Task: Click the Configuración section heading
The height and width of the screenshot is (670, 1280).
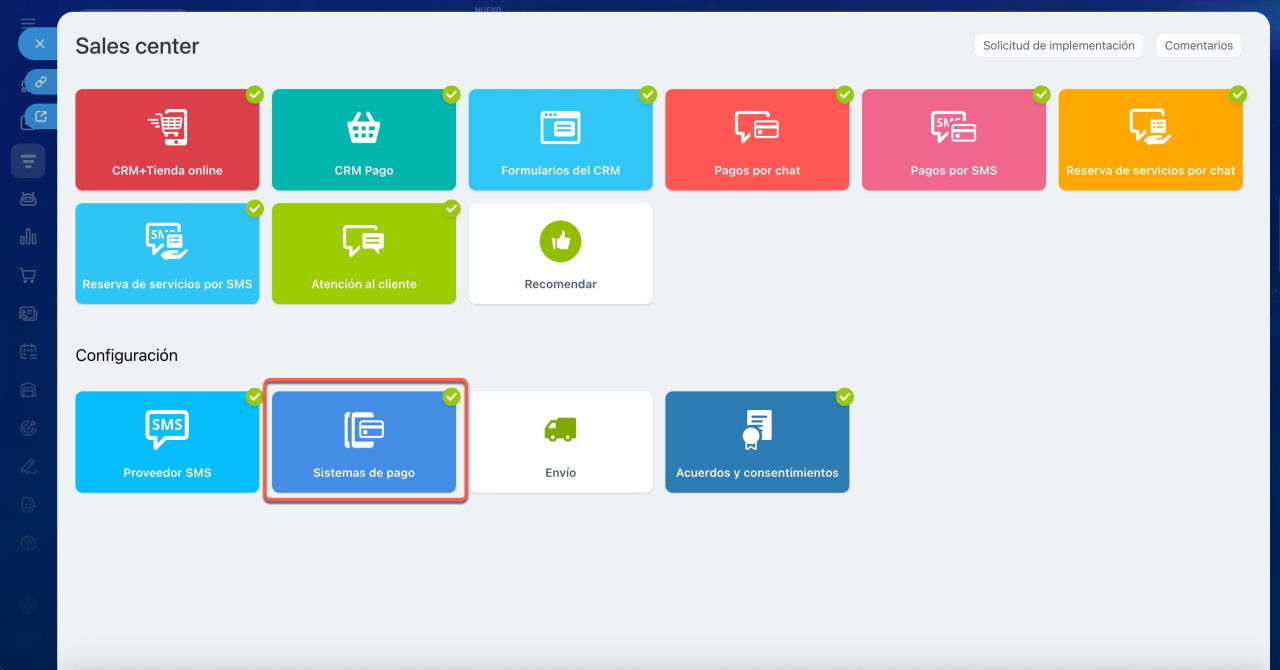Action: [x=127, y=355]
